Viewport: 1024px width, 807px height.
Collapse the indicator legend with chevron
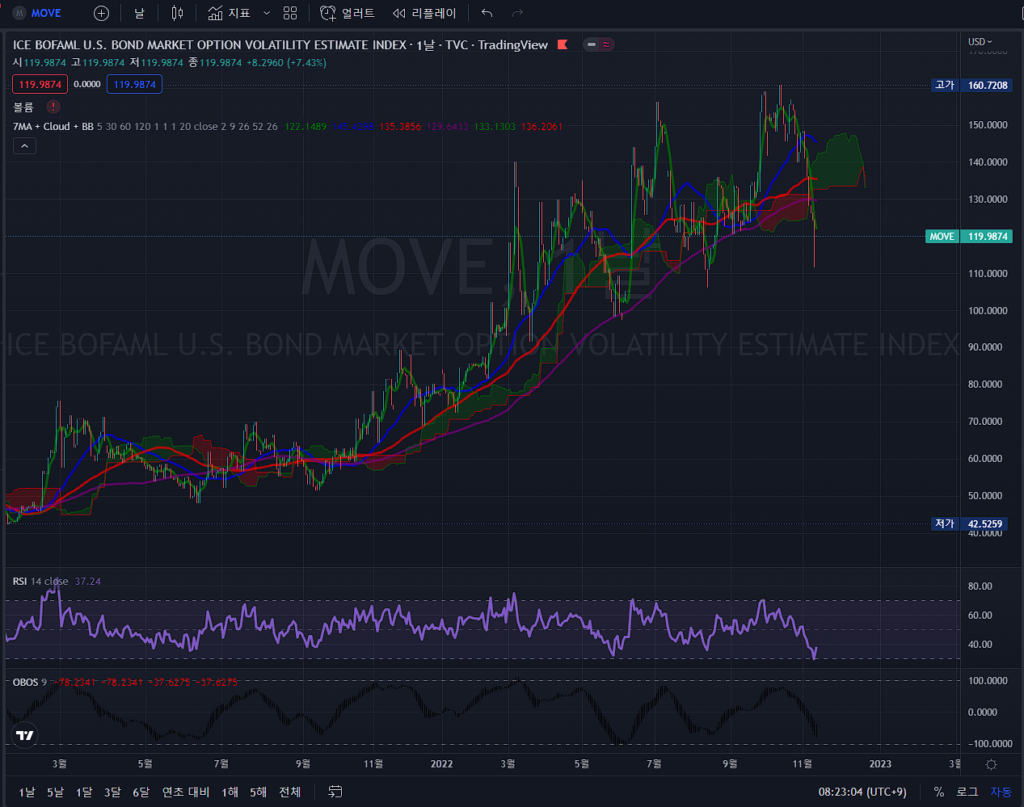(25, 146)
